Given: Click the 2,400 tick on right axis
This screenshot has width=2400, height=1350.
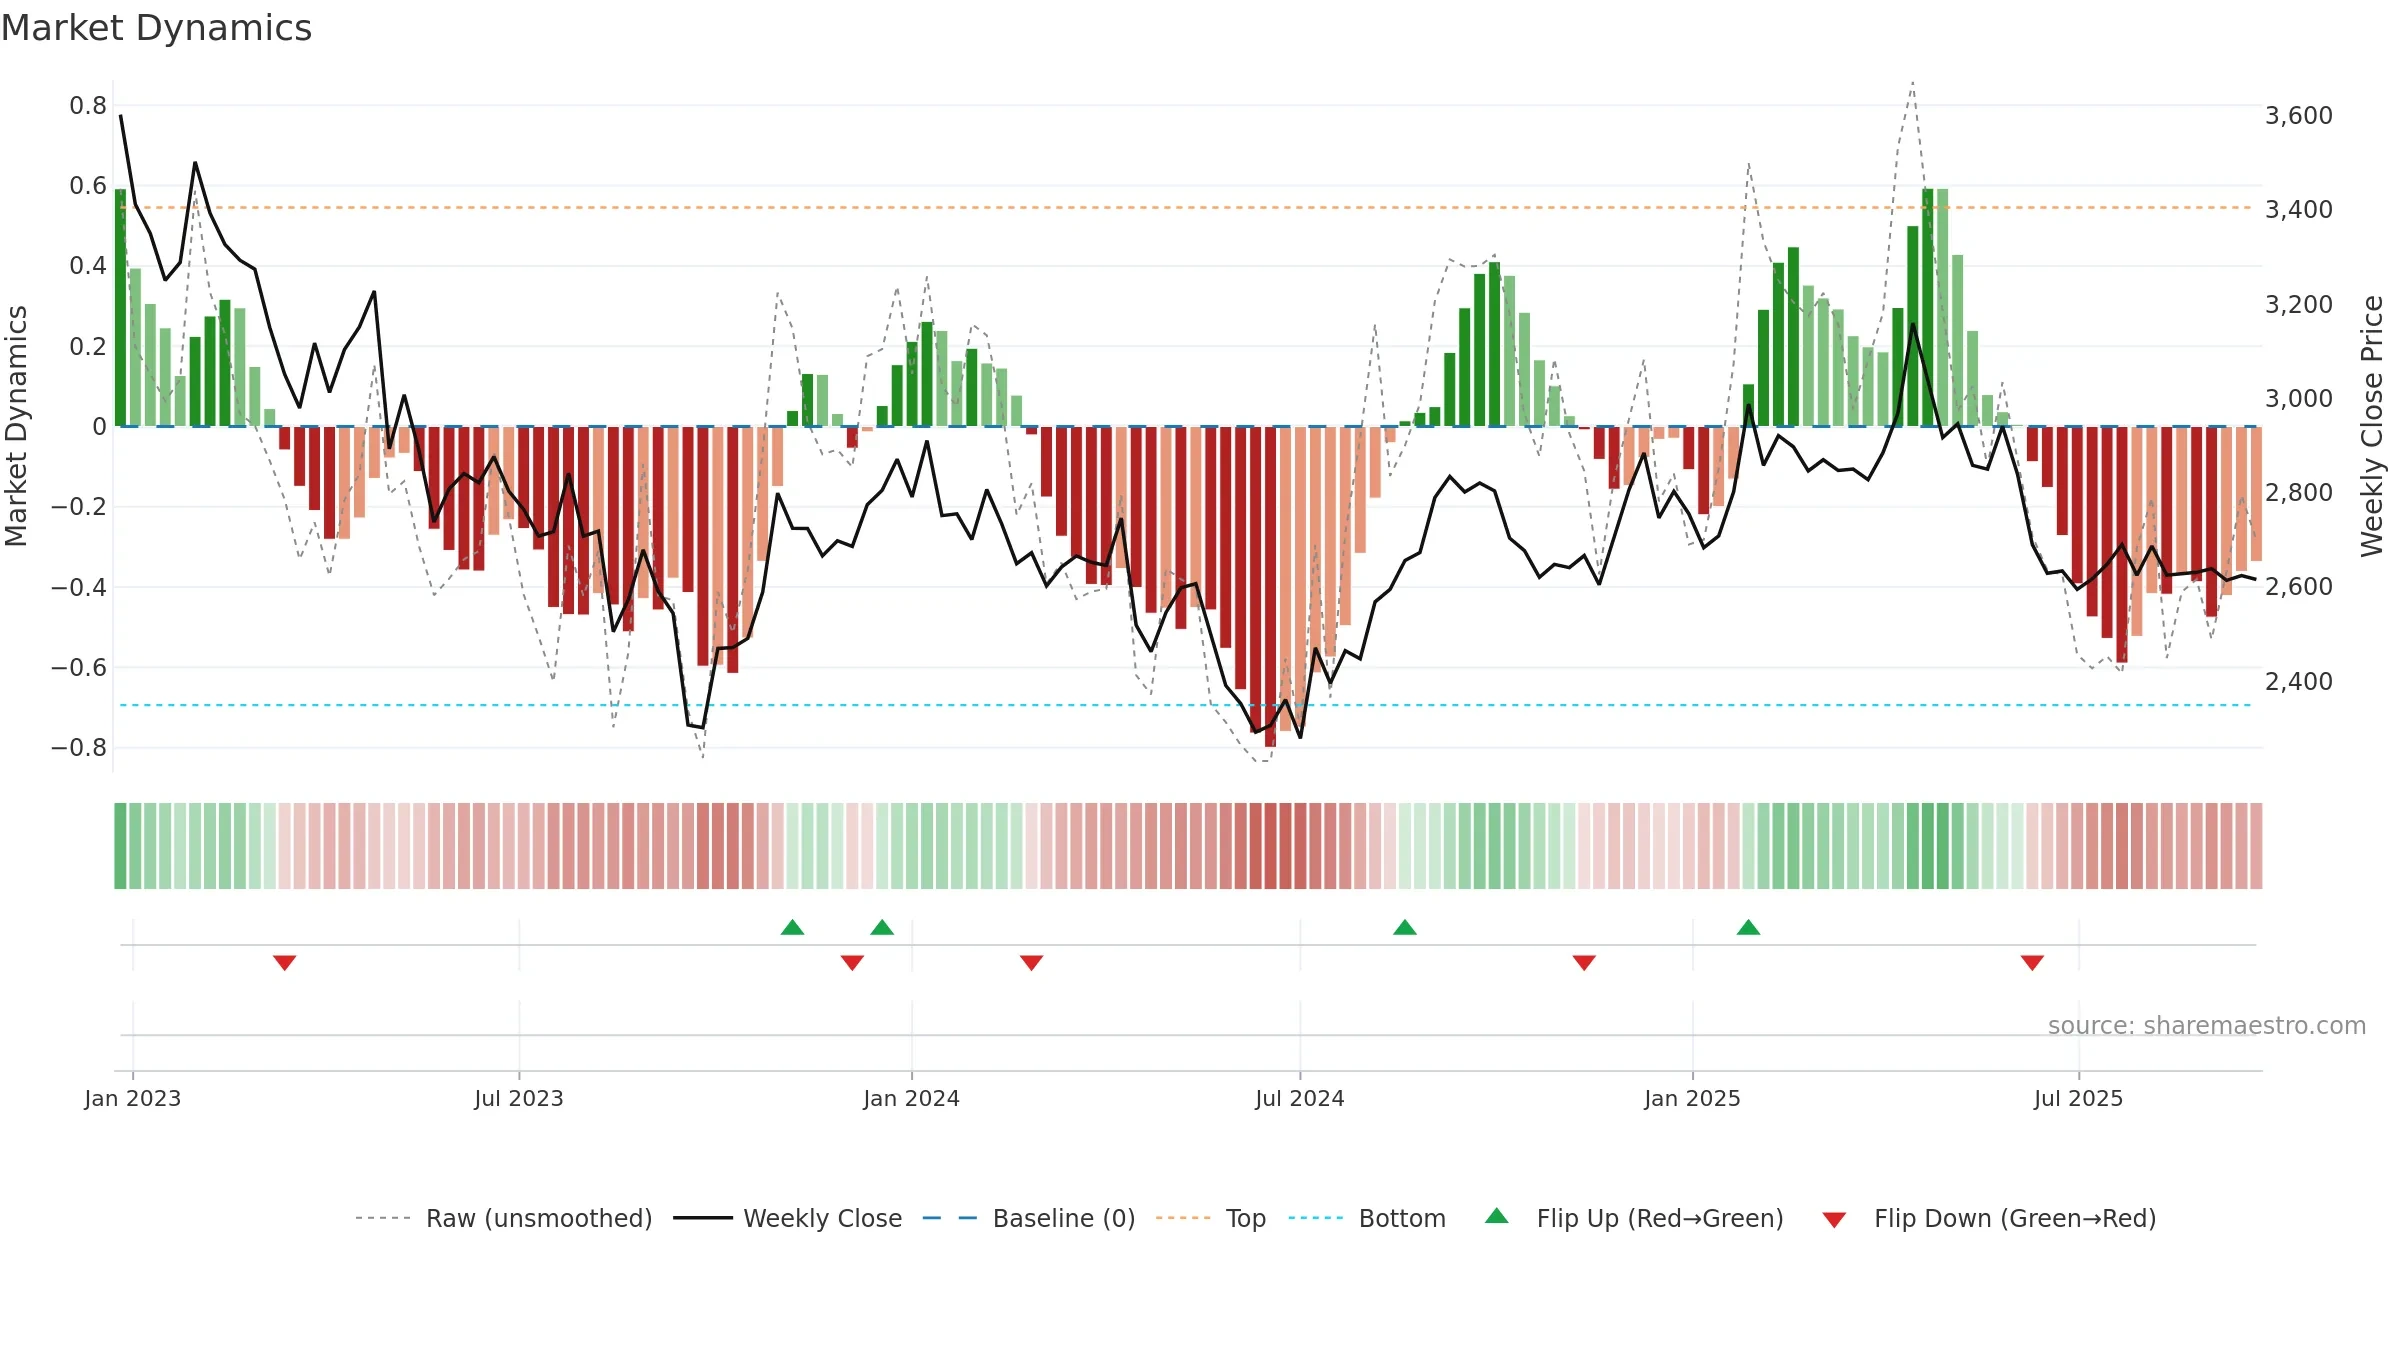Looking at the screenshot, I should [2299, 681].
